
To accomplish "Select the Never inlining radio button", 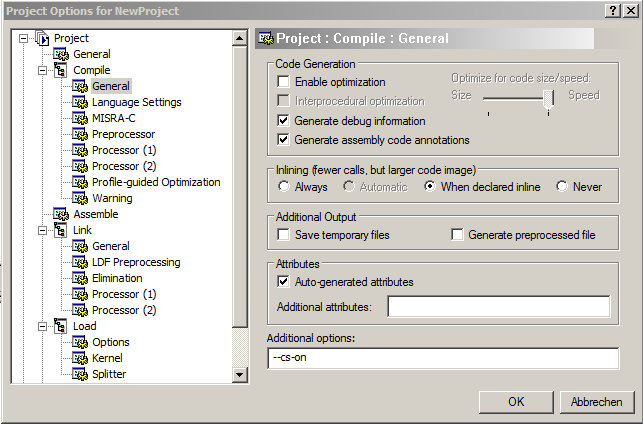I will [562, 187].
